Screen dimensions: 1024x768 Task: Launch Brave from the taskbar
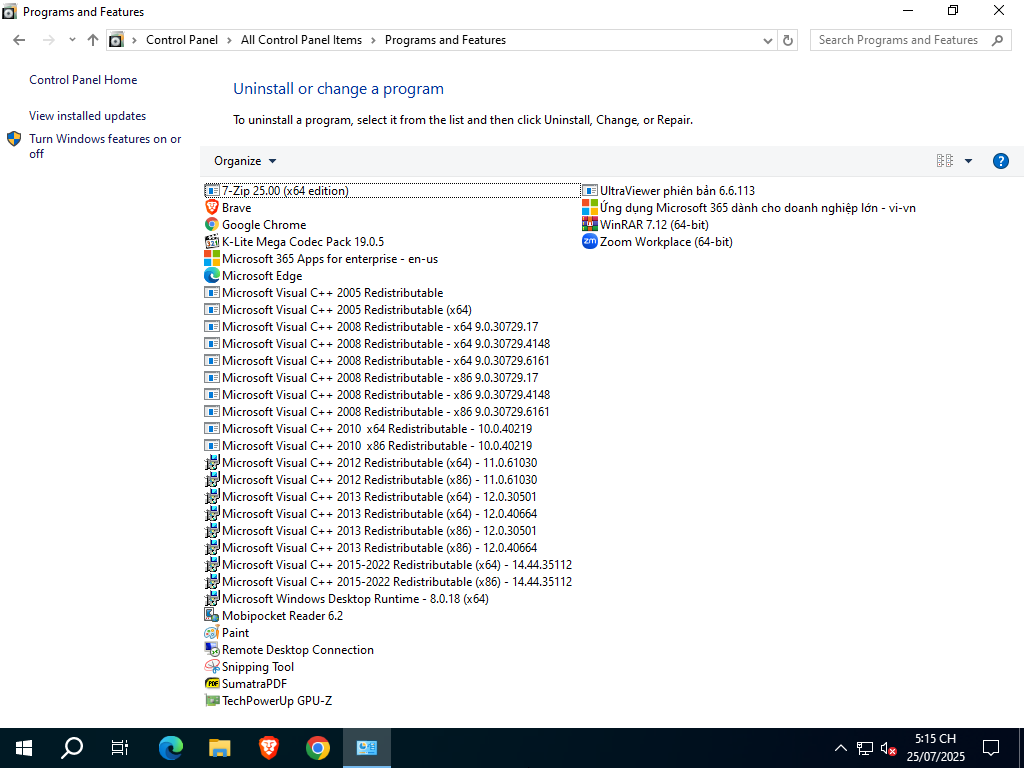269,747
